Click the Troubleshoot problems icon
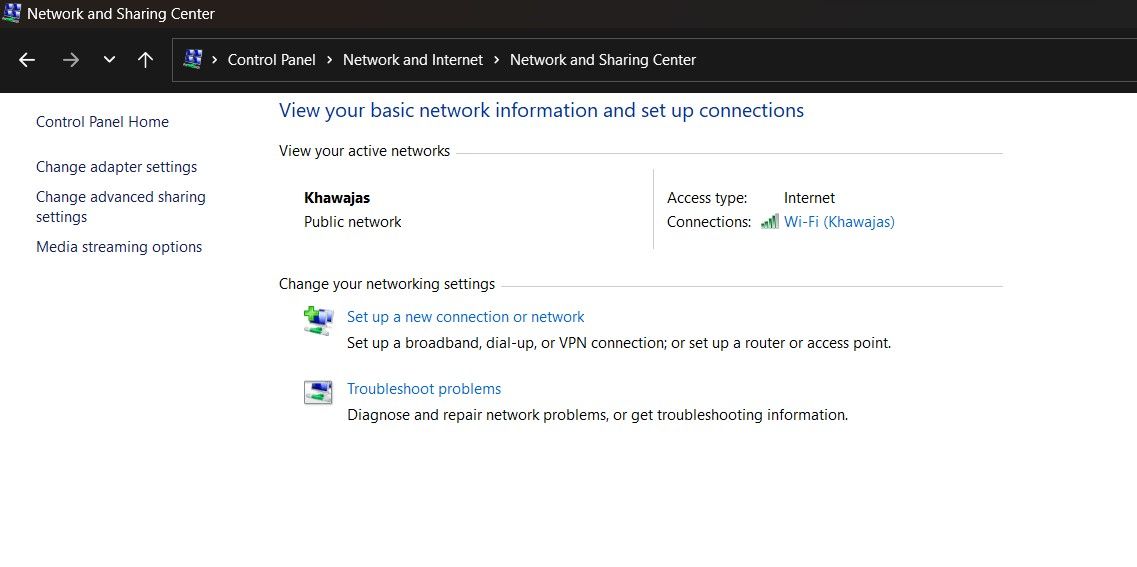 tap(318, 392)
